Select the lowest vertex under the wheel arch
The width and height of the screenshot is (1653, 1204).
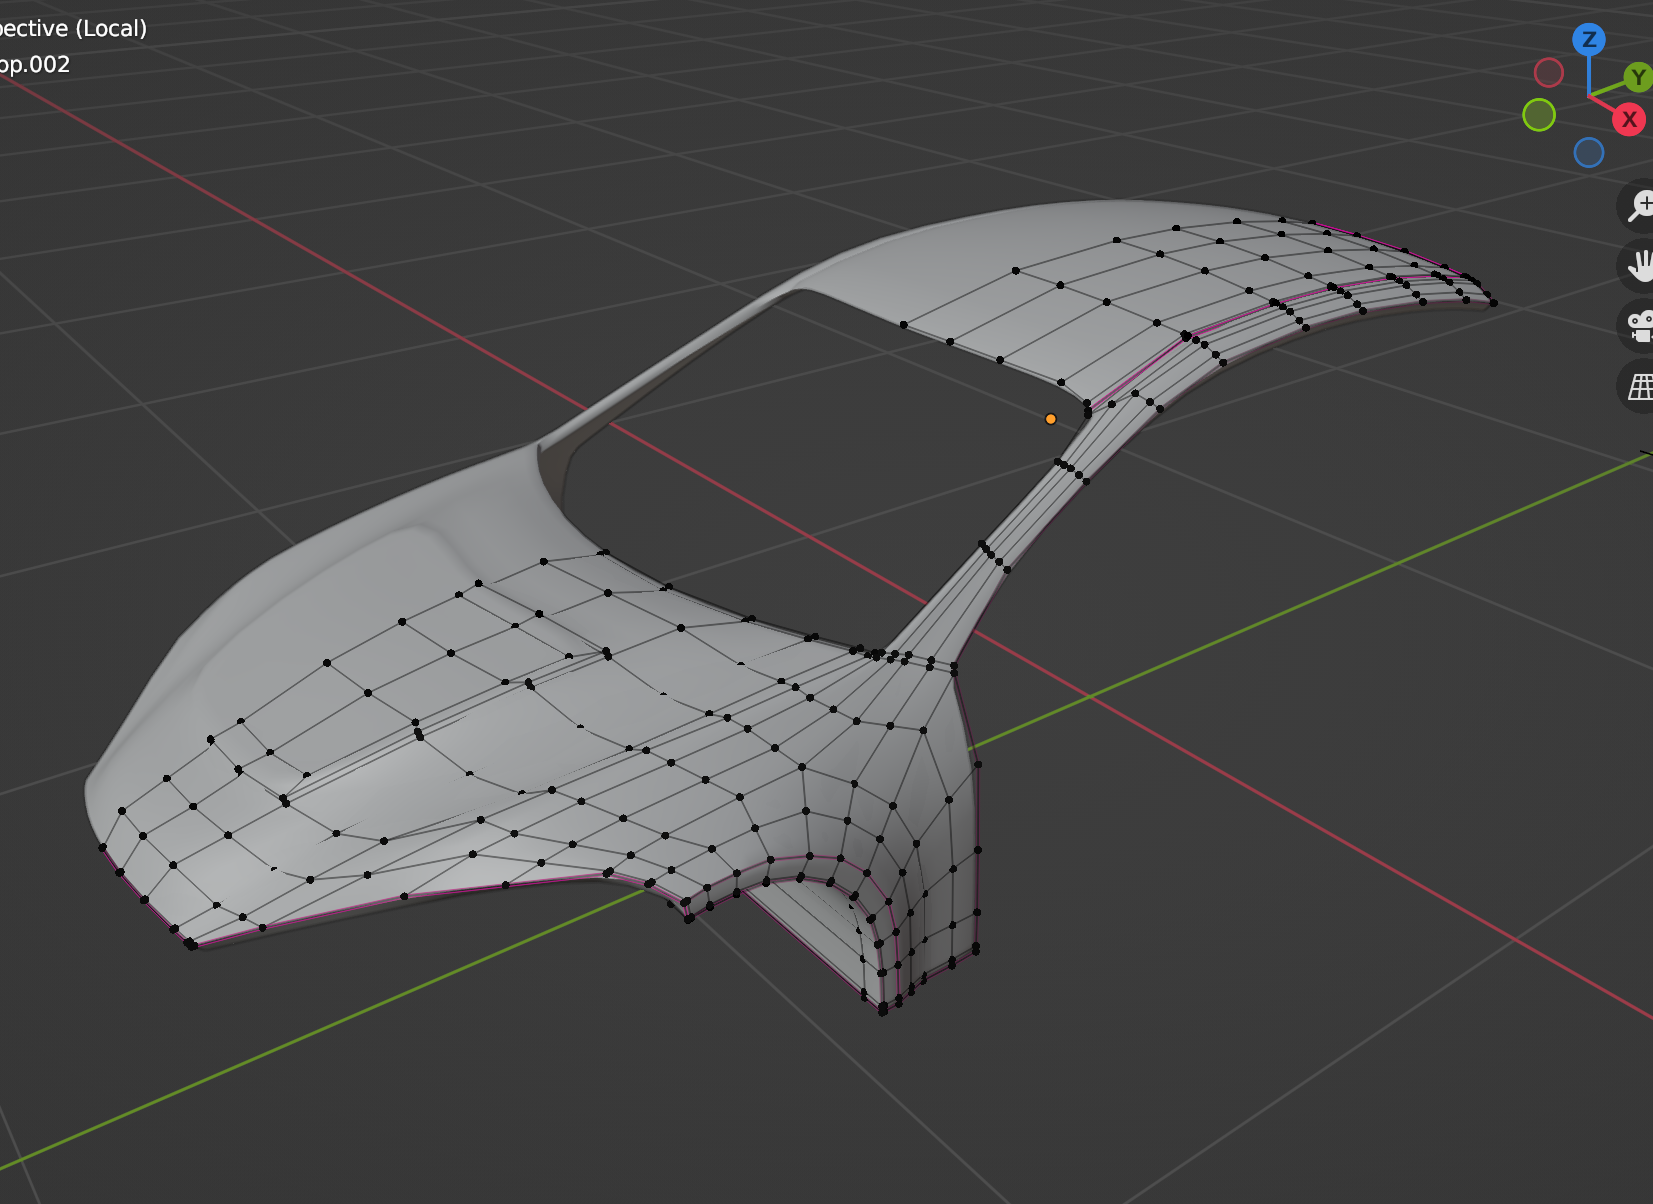point(882,1011)
